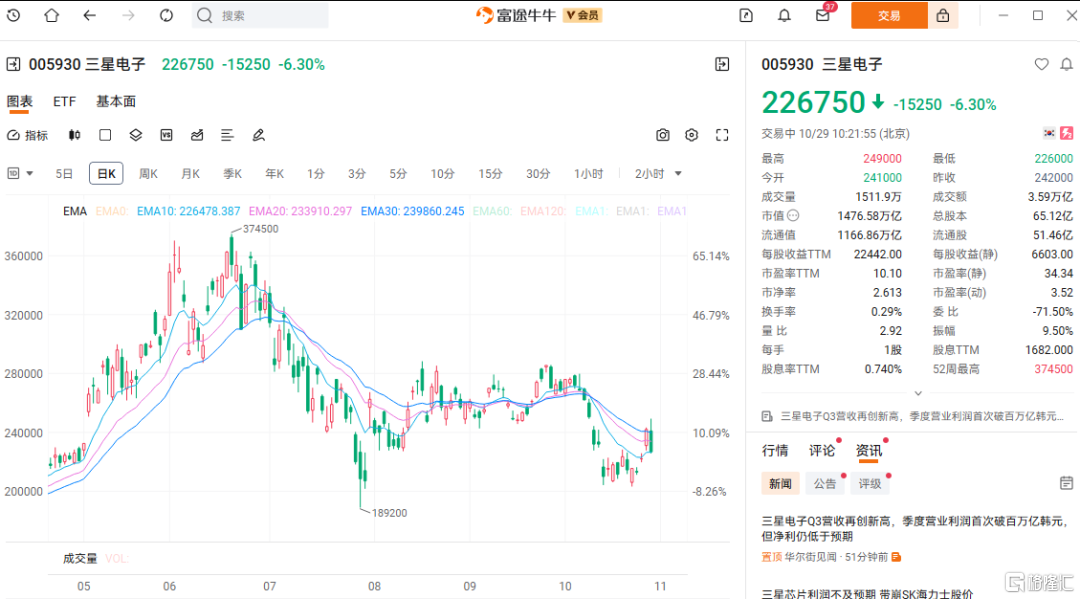Screen dimensions: 1080x599
Task: Click the chart trend analysis icon
Action: pos(197,135)
